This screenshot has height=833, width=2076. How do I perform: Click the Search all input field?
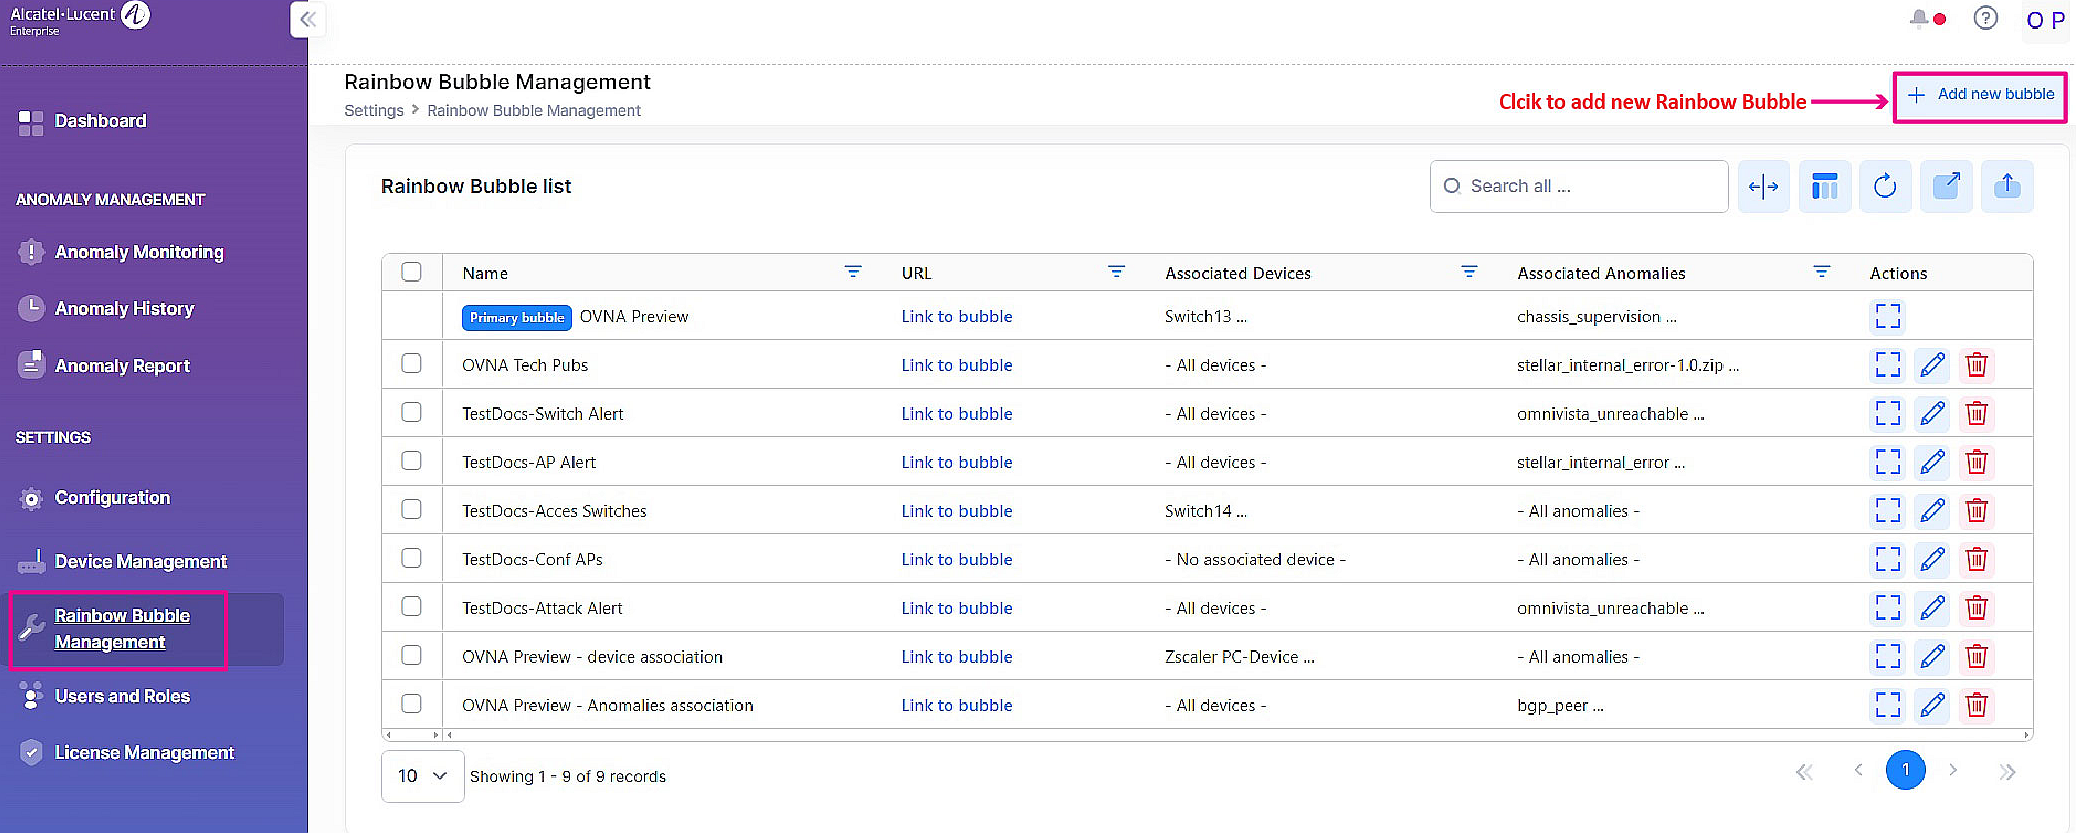[x=1590, y=186]
